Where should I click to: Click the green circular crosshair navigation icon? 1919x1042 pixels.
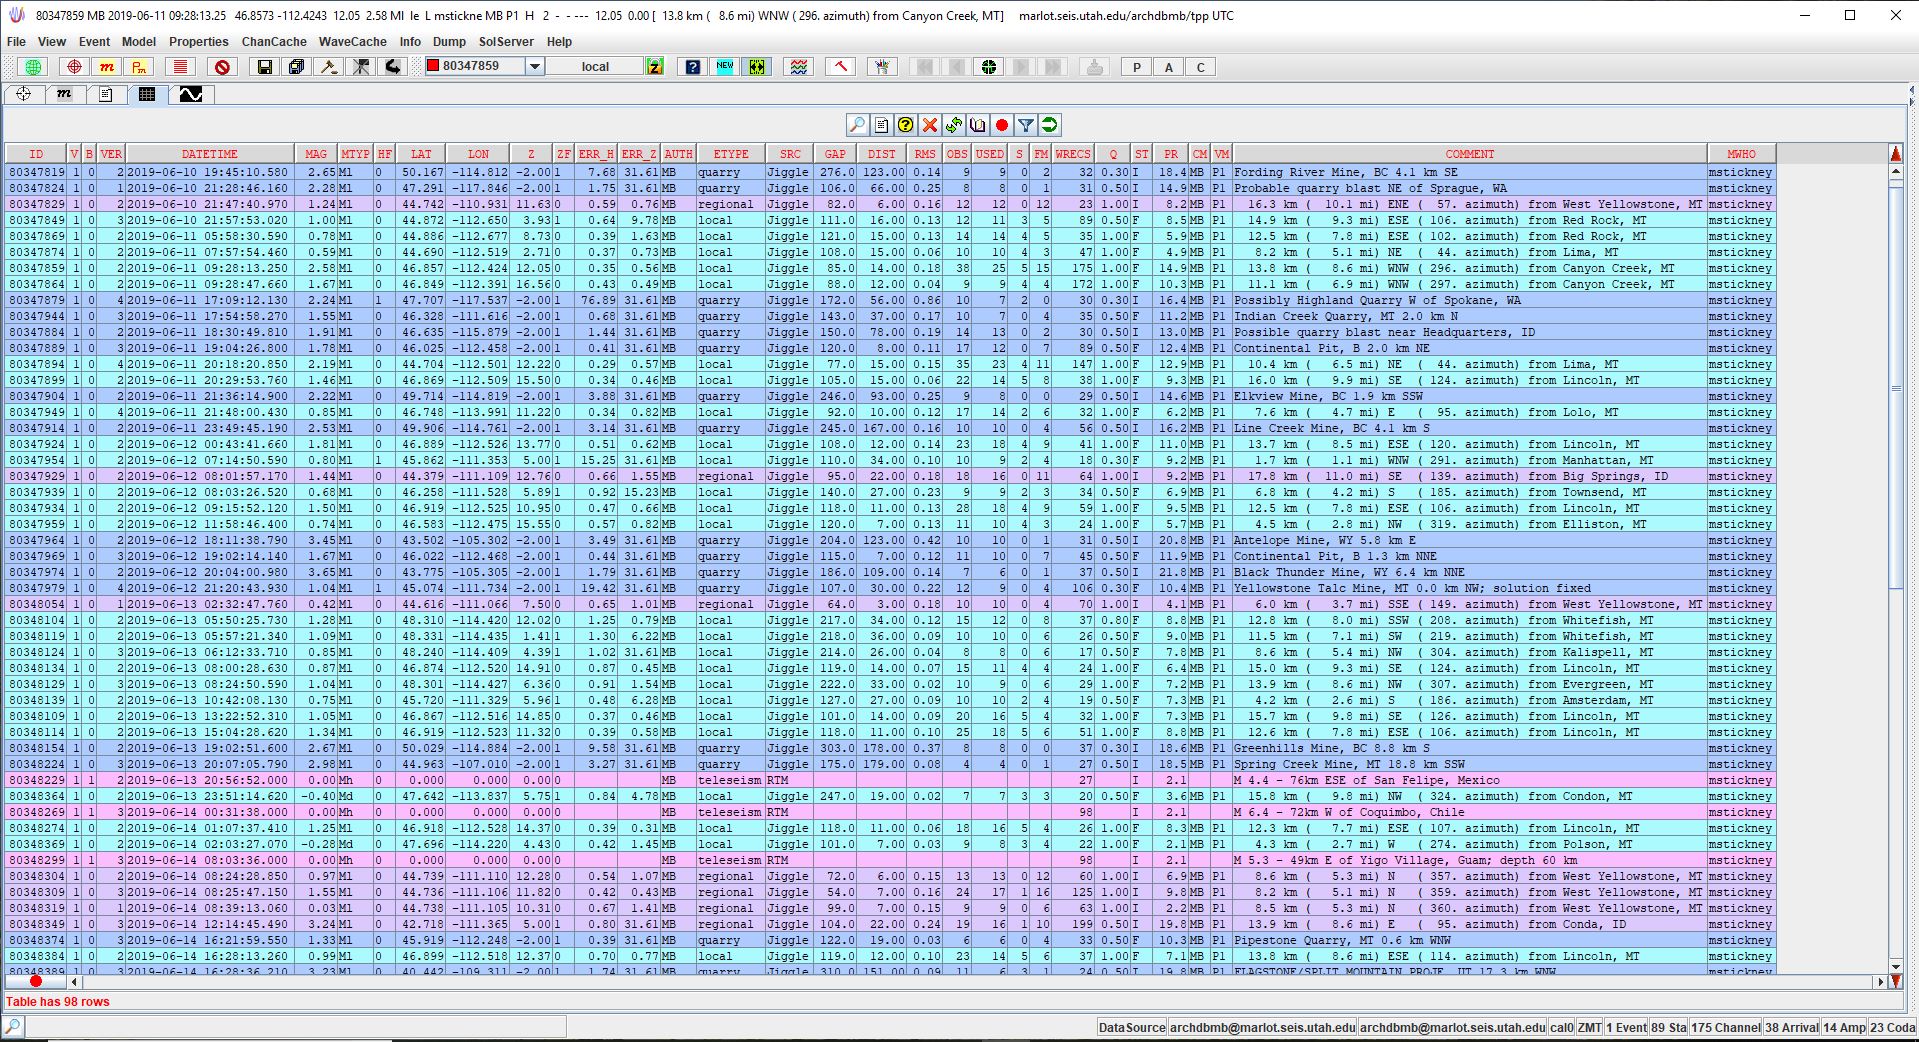pyautogui.click(x=989, y=67)
